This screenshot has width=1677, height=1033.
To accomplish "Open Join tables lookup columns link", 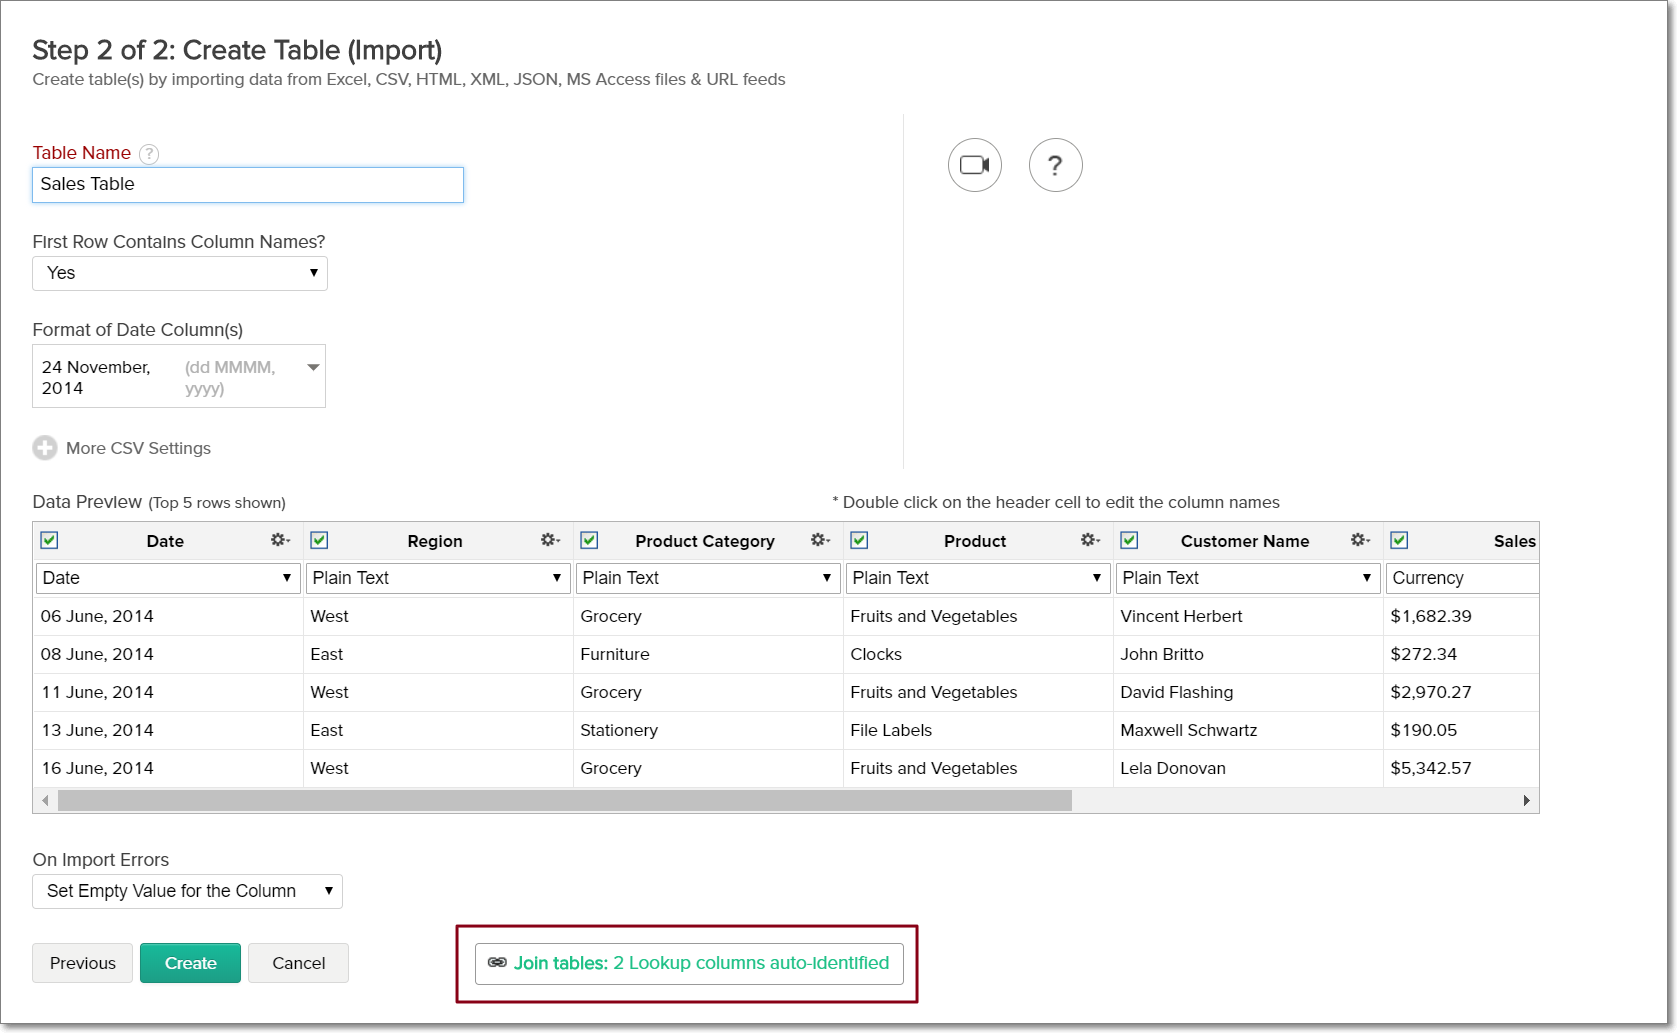I will pos(689,963).
